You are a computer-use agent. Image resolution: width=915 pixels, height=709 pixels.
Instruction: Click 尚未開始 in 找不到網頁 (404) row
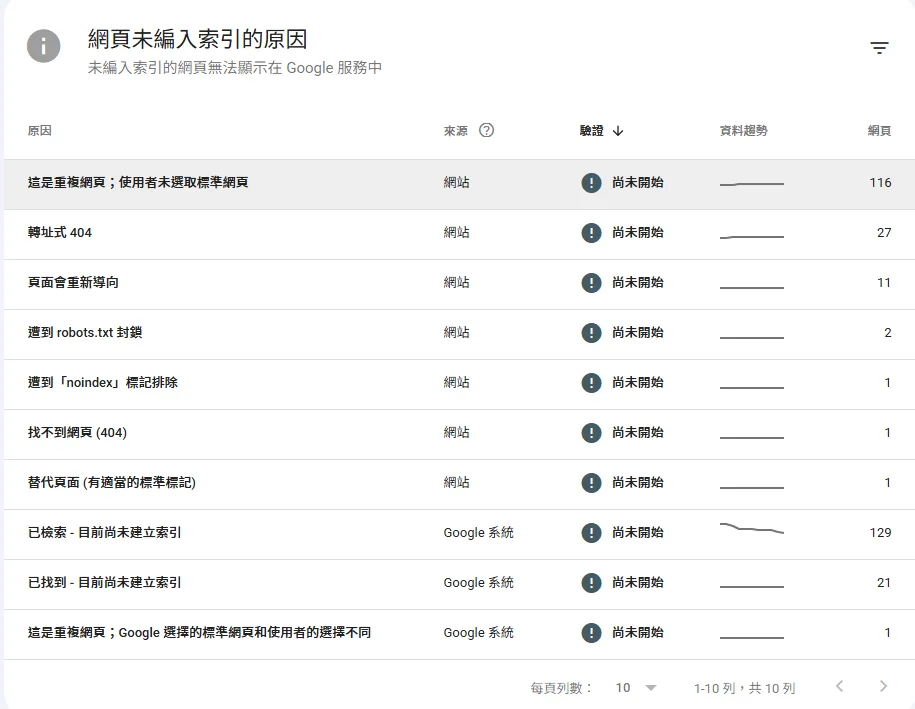(638, 432)
